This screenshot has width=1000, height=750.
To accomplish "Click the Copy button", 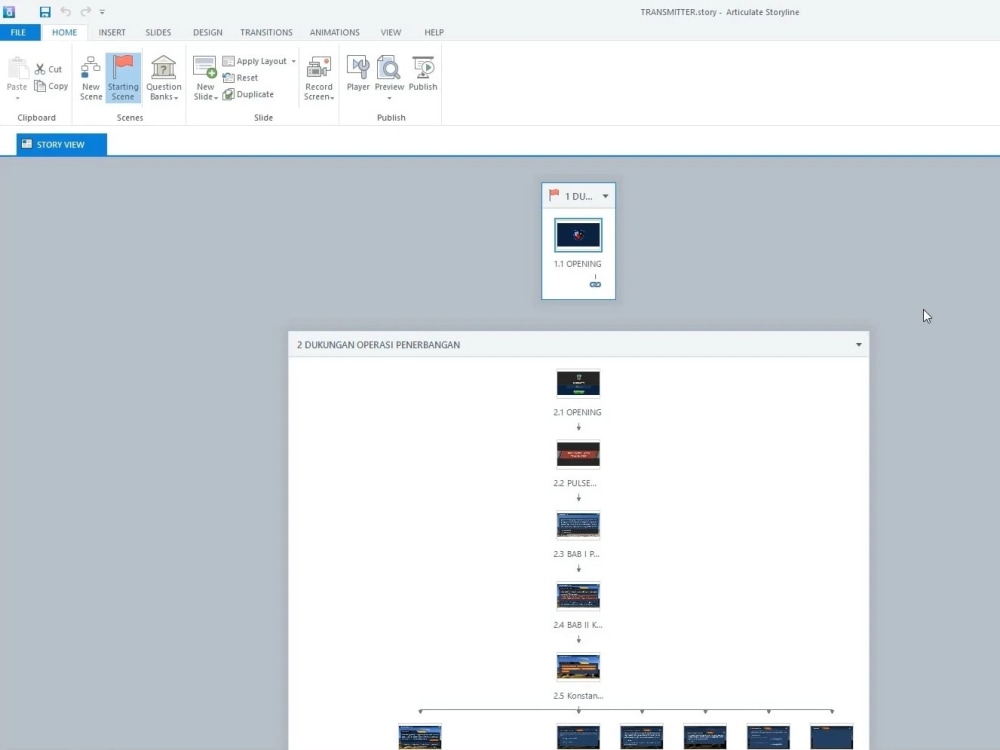I will [x=51, y=86].
